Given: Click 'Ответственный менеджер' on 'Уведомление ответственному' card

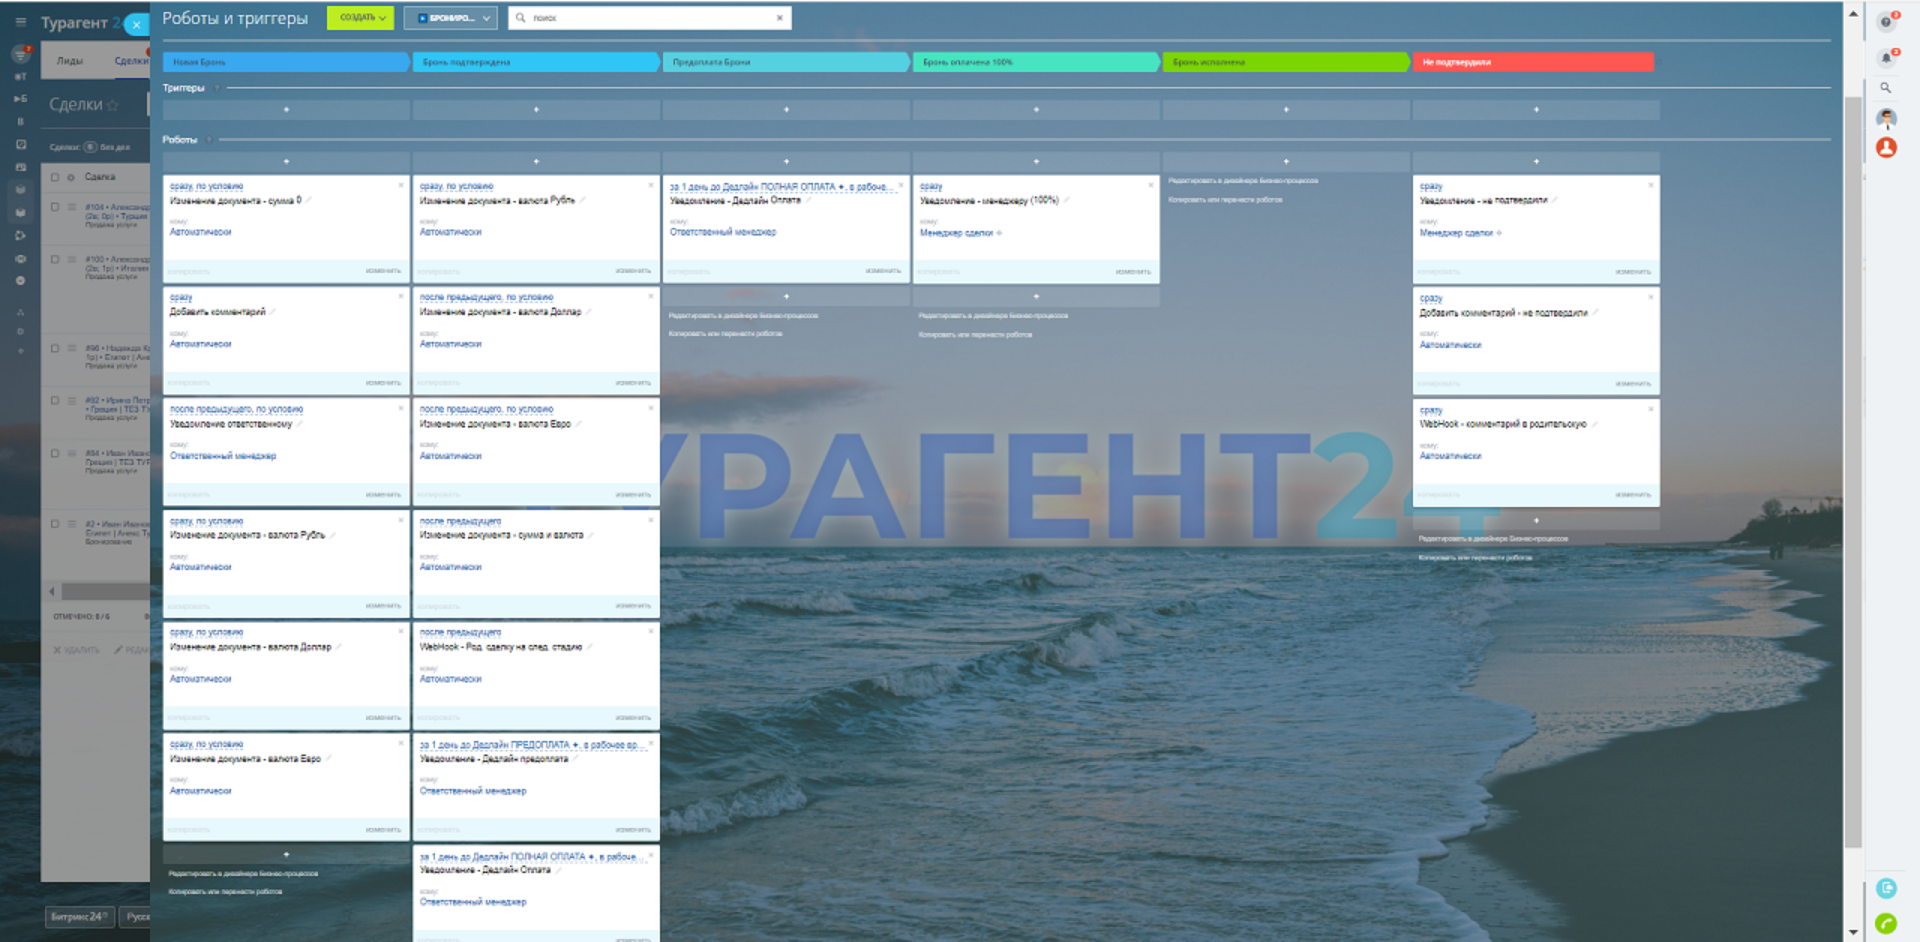Looking at the screenshot, I should pyautogui.click(x=223, y=456).
